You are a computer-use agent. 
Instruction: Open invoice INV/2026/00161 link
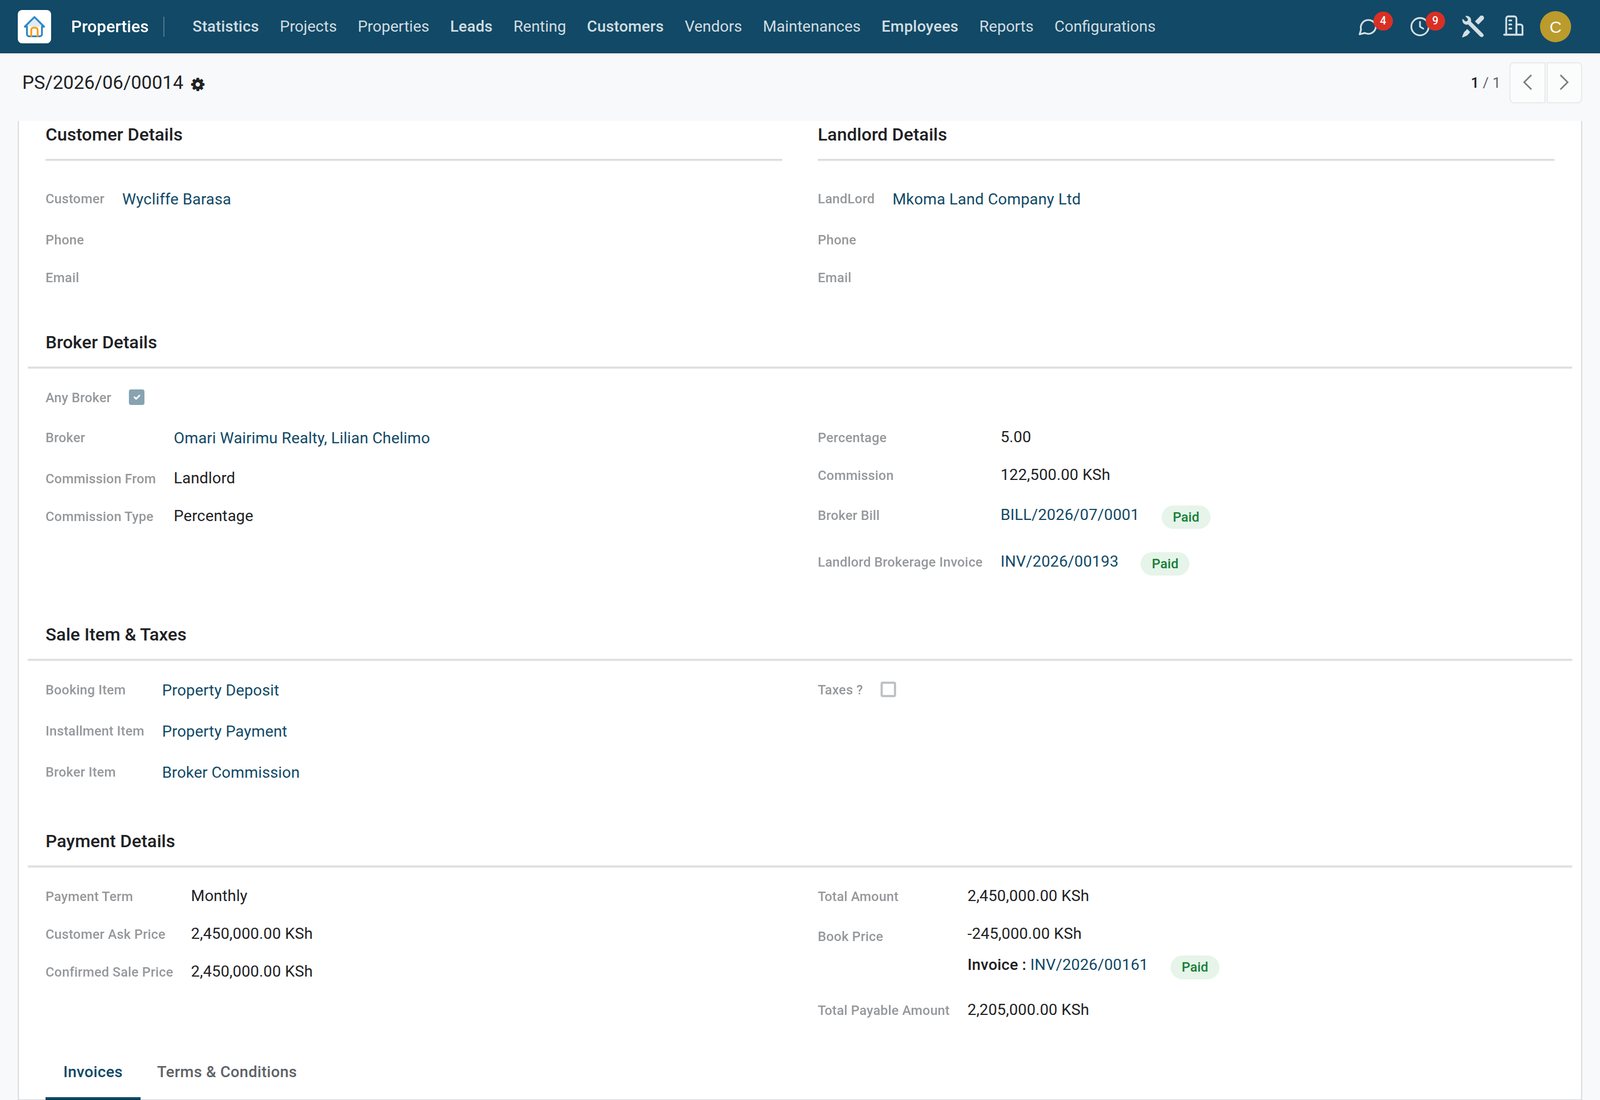coord(1088,965)
